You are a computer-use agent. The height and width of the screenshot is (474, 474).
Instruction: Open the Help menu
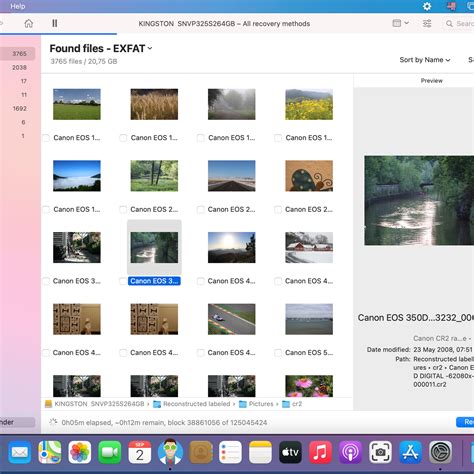tap(18, 6)
